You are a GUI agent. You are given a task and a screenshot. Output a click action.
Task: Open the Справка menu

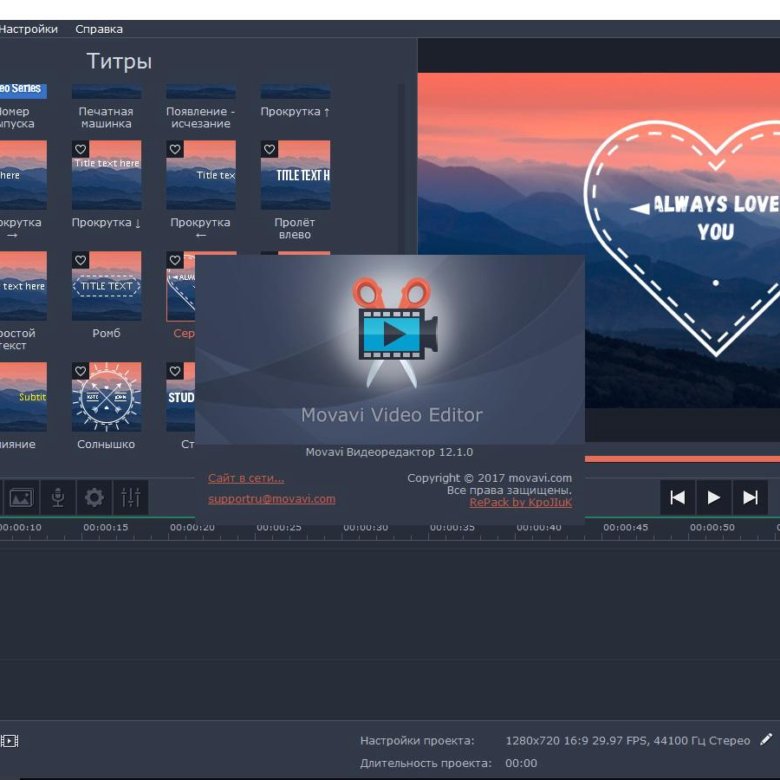point(98,29)
